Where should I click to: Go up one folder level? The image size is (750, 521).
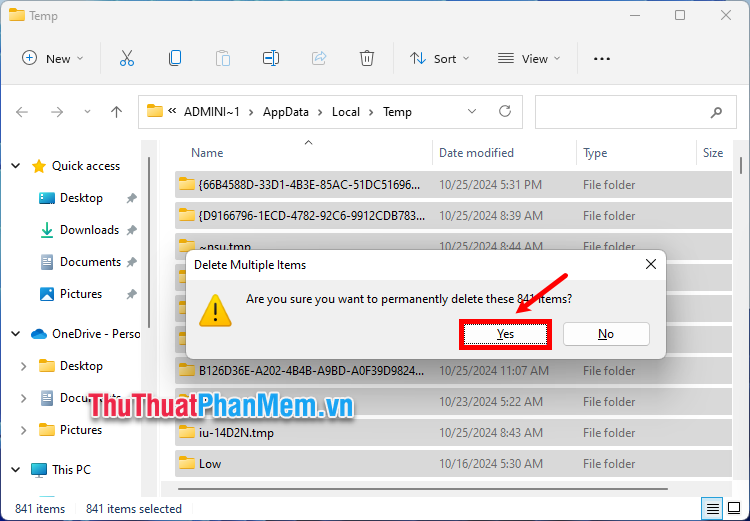[x=116, y=112]
